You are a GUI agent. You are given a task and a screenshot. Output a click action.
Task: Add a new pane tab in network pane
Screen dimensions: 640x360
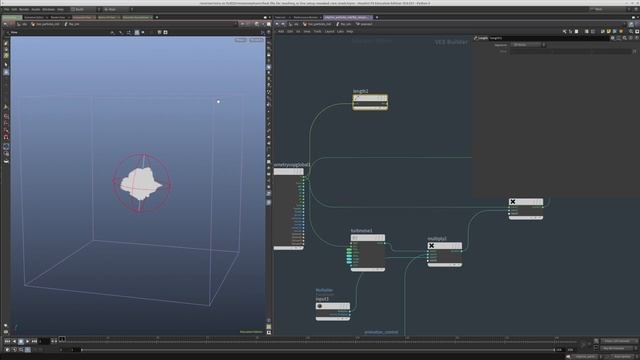377,17
